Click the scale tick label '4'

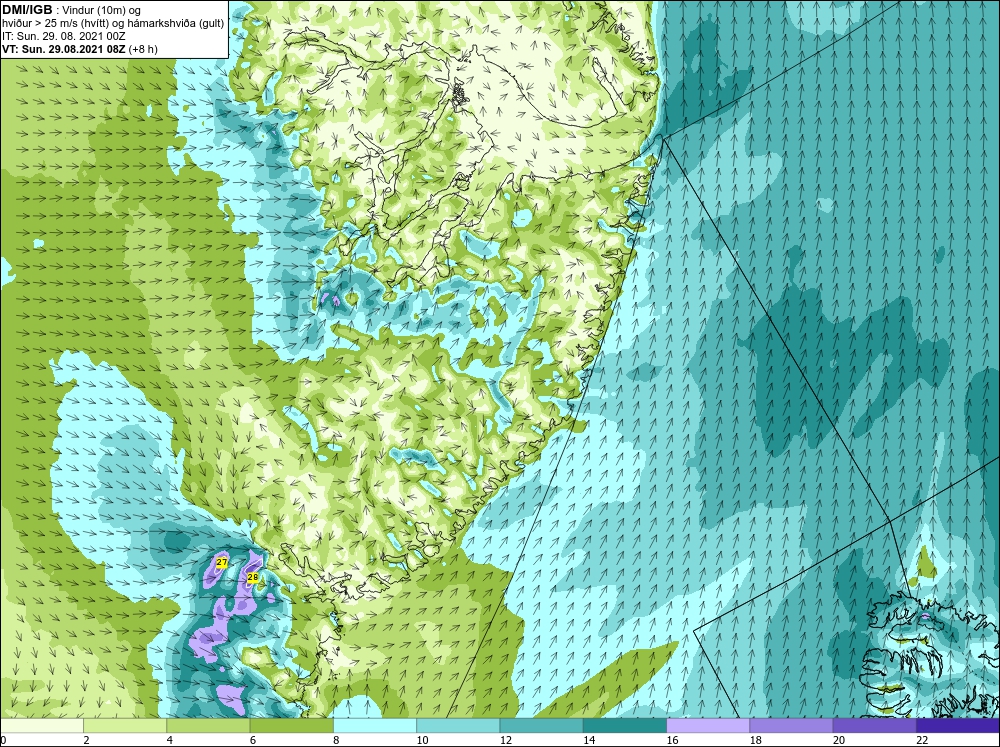pos(170,740)
